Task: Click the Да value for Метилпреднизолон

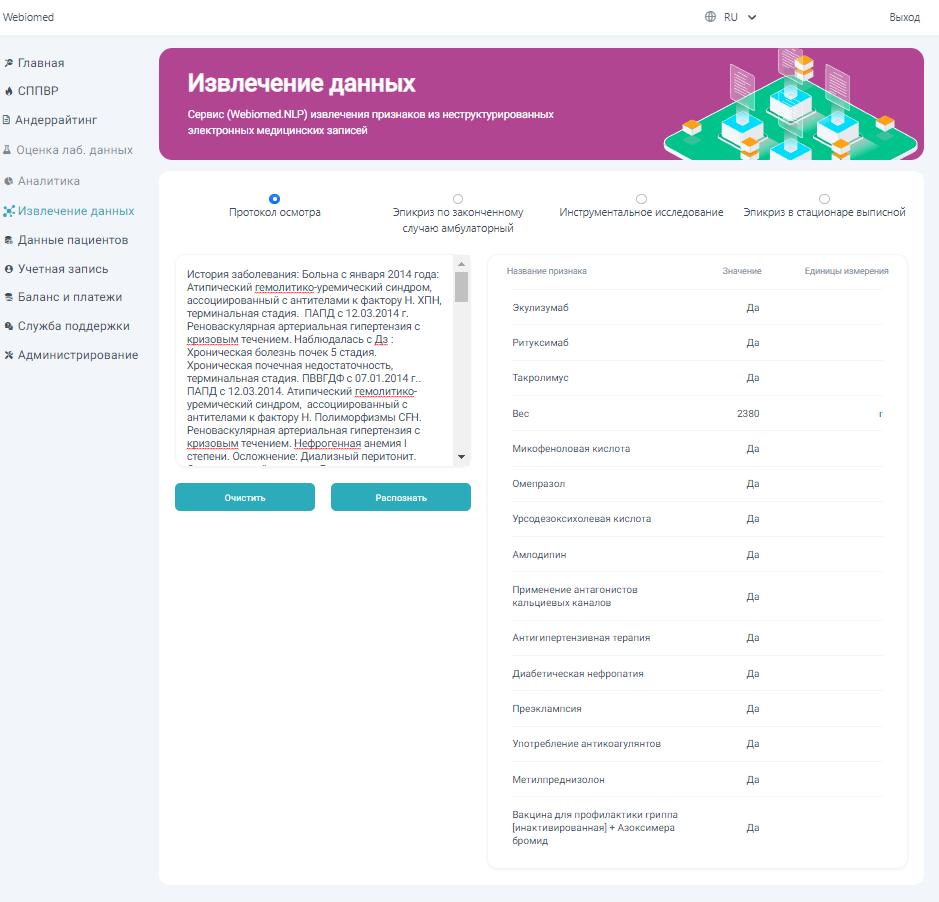Action: pyautogui.click(x=753, y=780)
